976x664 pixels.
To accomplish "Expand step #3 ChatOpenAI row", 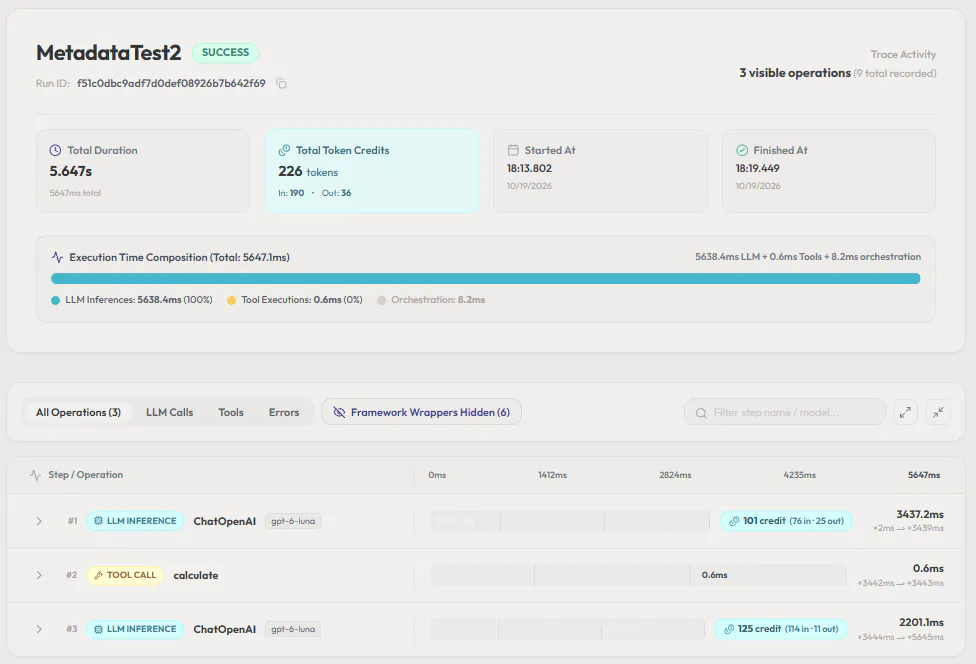I will point(39,629).
